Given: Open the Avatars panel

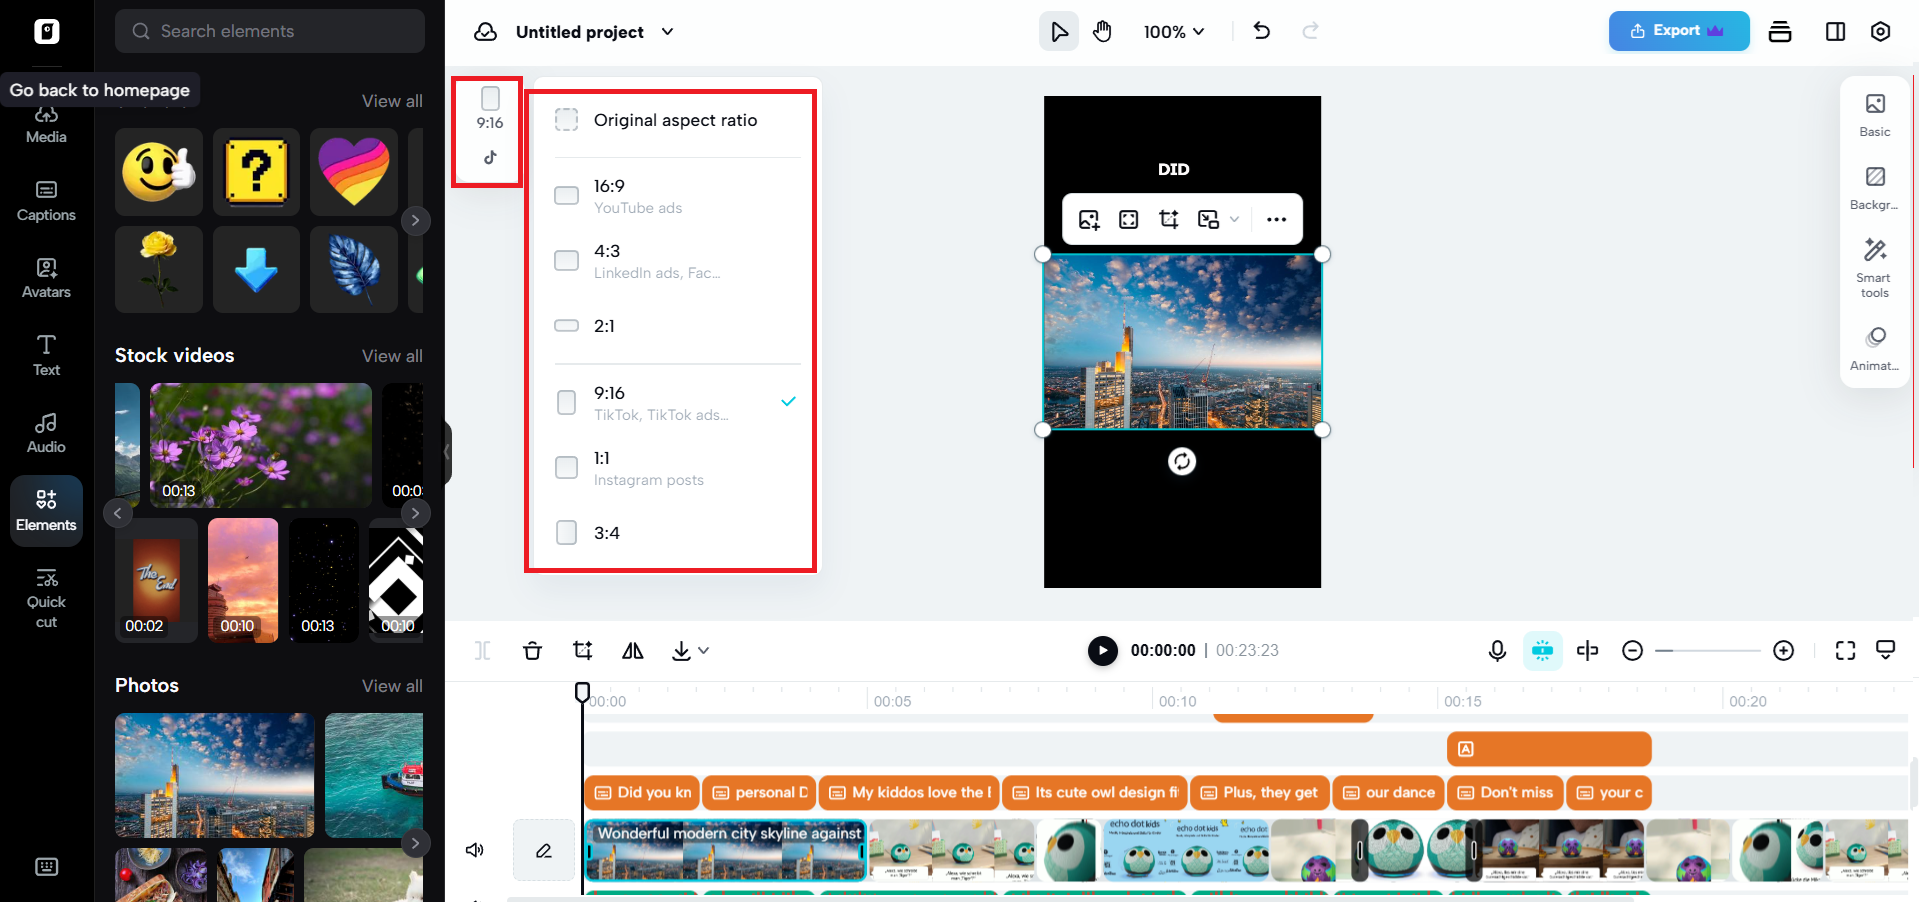Looking at the screenshot, I should pyautogui.click(x=46, y=278).
